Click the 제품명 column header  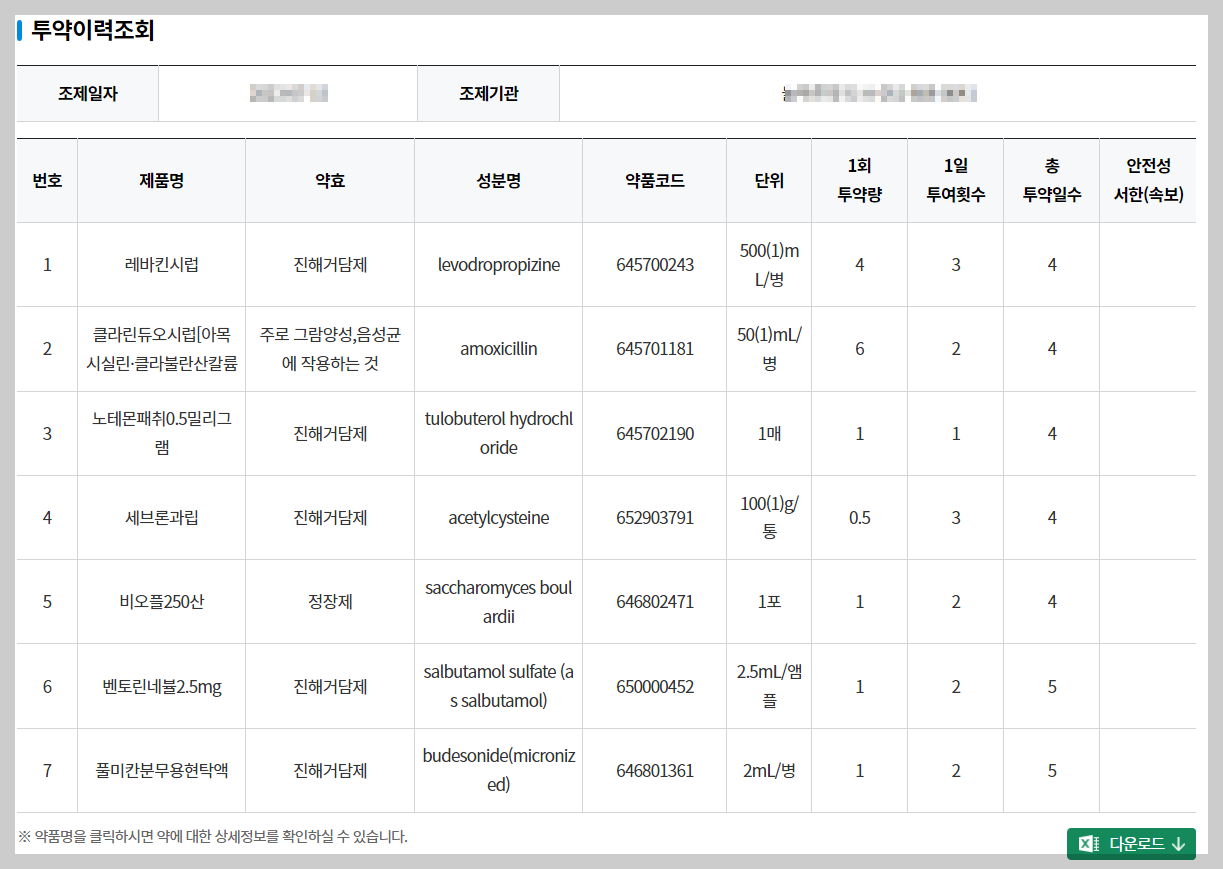[x=161, y=180]
